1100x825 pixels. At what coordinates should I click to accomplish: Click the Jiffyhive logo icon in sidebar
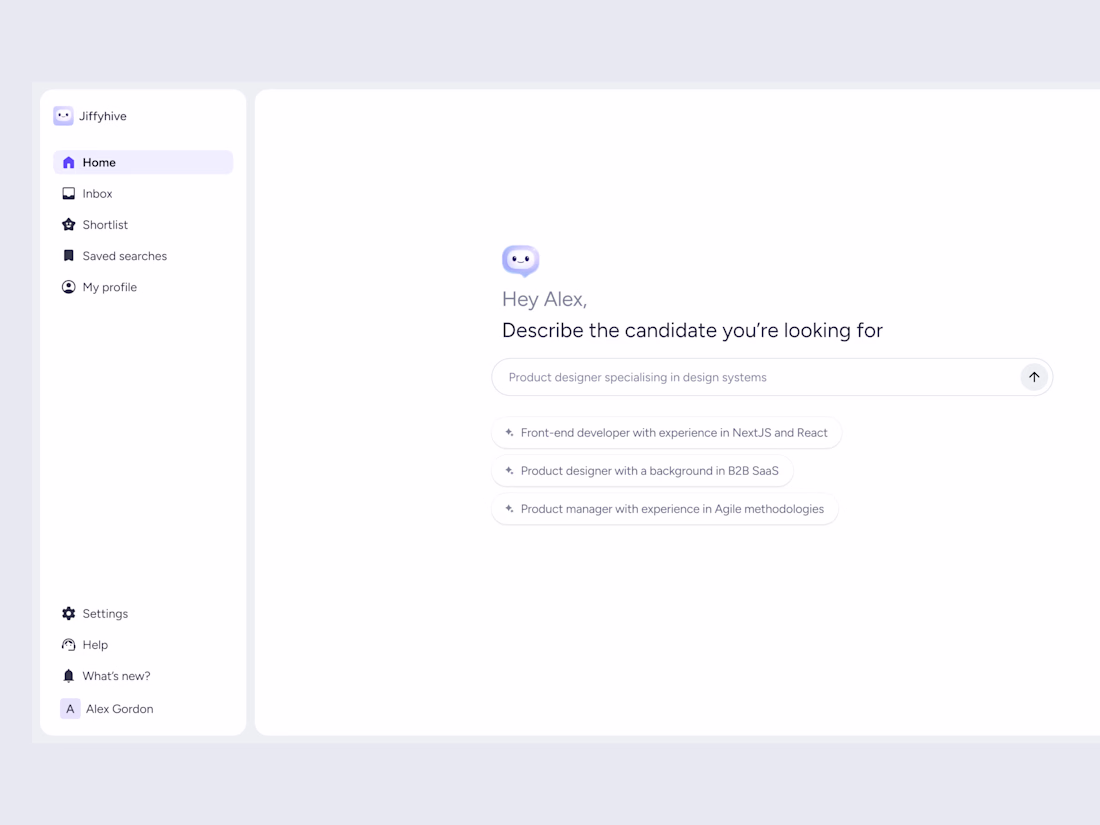coord(63,116)
